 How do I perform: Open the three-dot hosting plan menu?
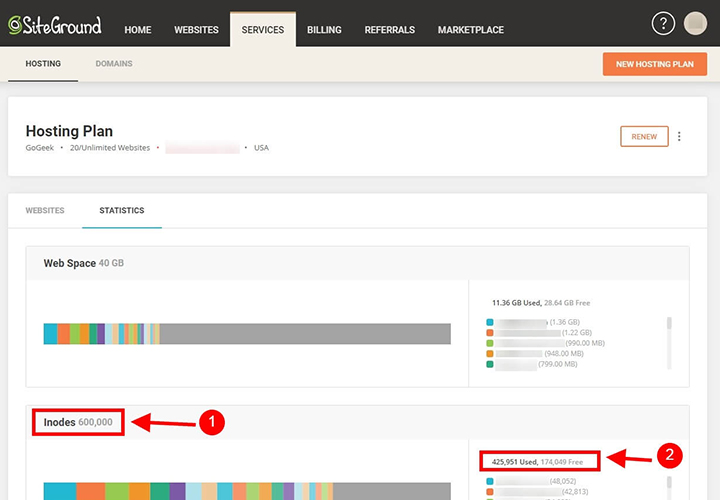[679, 136]
